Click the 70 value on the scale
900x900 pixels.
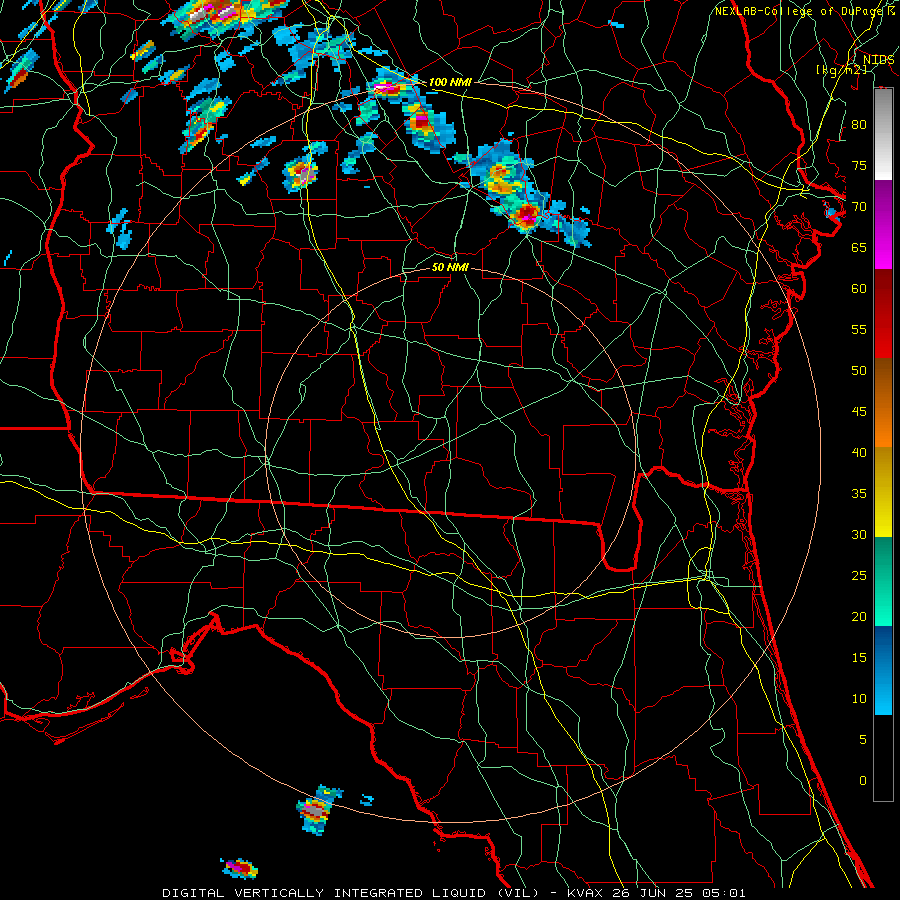859,207
